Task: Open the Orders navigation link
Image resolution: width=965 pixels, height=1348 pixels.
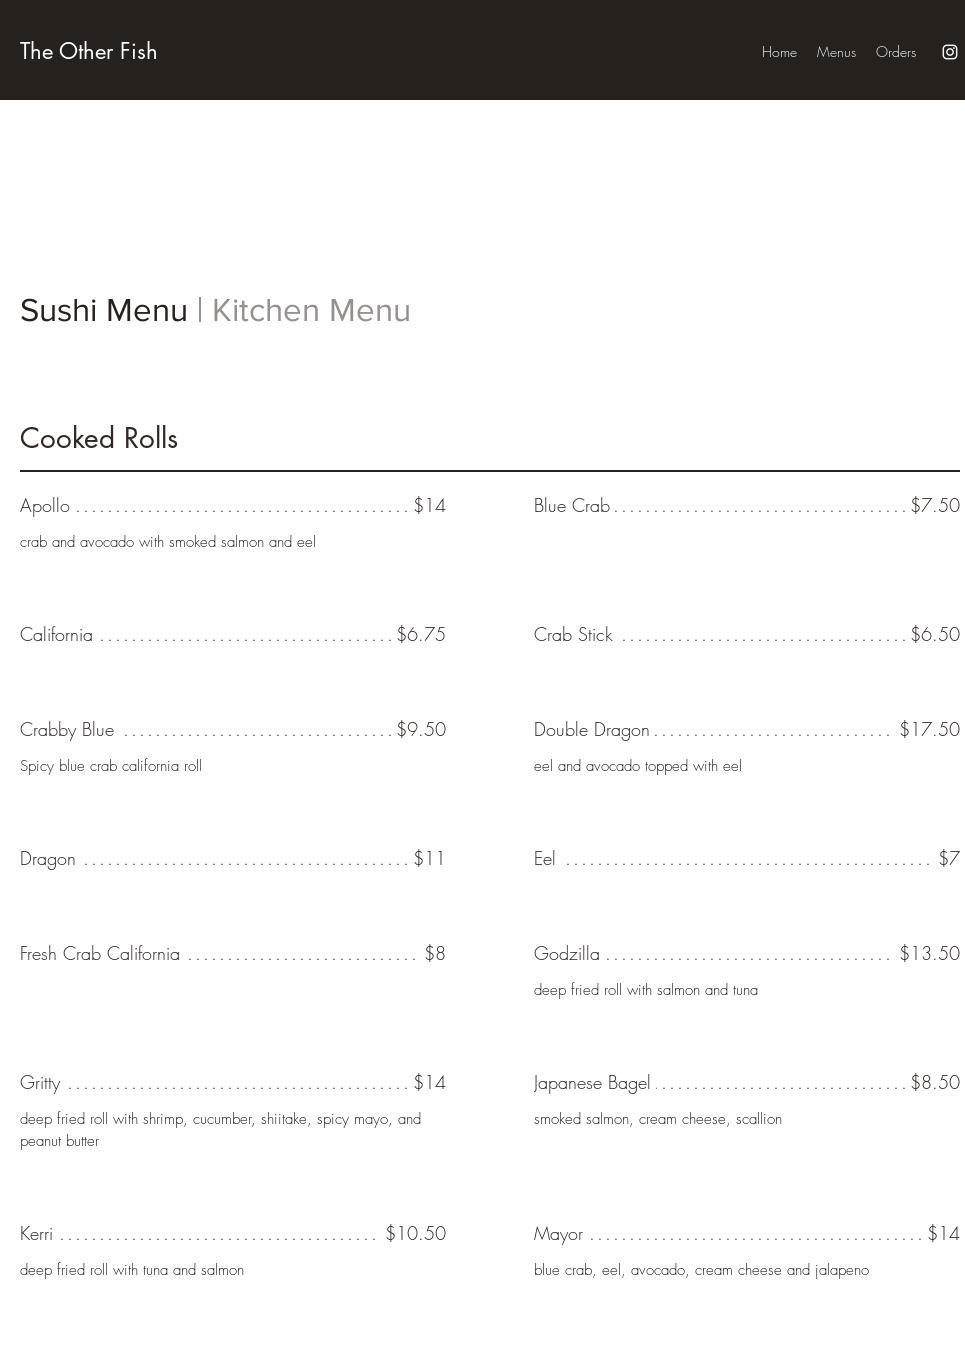Action: (x=896, y=52)
